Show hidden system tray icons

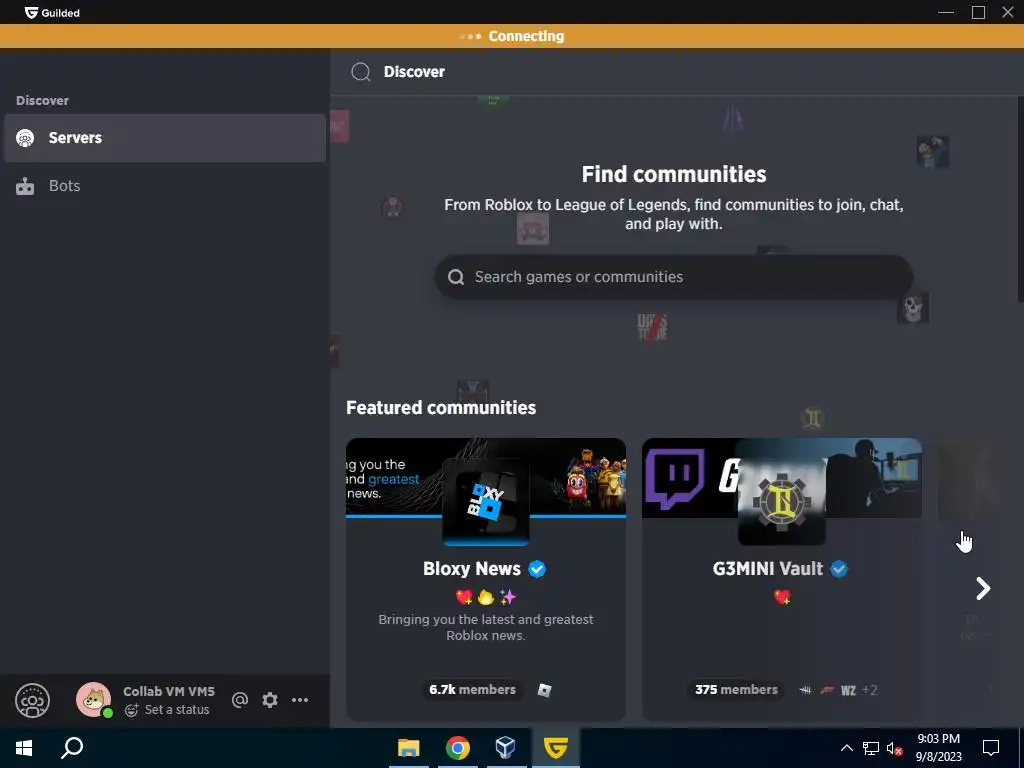click(x=846, y=748)
